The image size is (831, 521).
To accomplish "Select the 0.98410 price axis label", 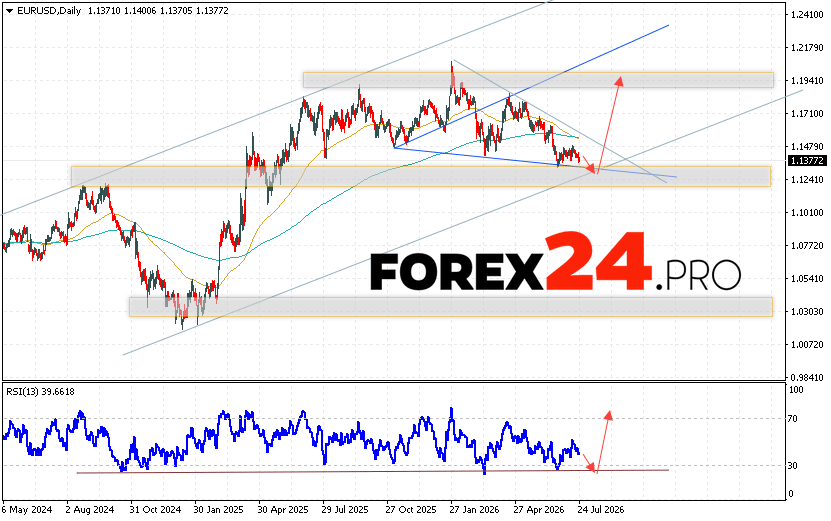I will point(807,377).
